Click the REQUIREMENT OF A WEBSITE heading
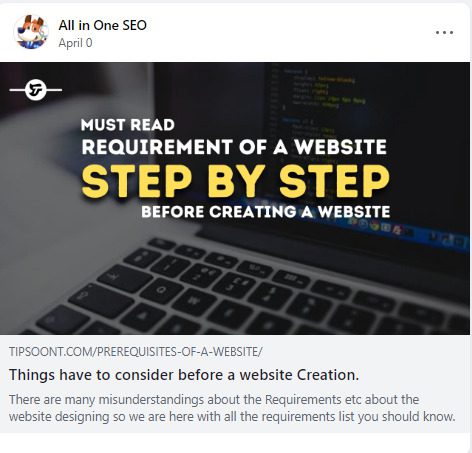 coord(234,147)
